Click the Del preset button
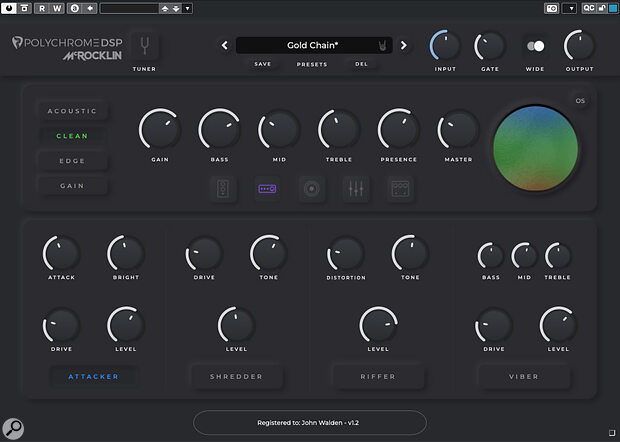This screenshot has width=620, height=442. 361,64
